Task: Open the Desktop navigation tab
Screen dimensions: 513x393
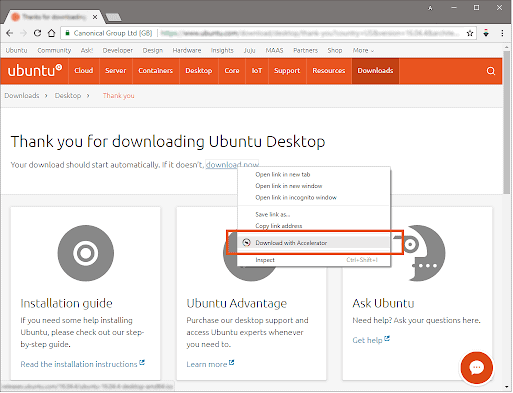Action: 199,71
